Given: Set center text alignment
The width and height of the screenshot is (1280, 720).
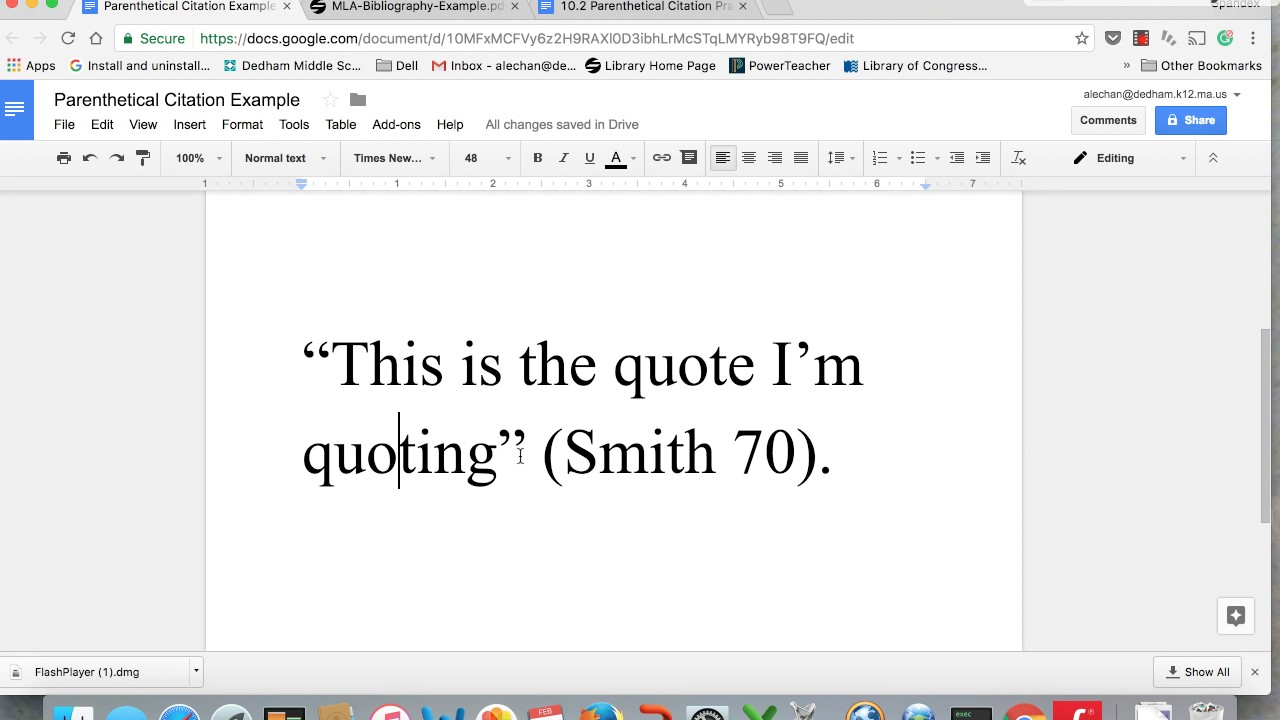Looking at the screenshot, I should pyautogui.click(x=748, y=158).
